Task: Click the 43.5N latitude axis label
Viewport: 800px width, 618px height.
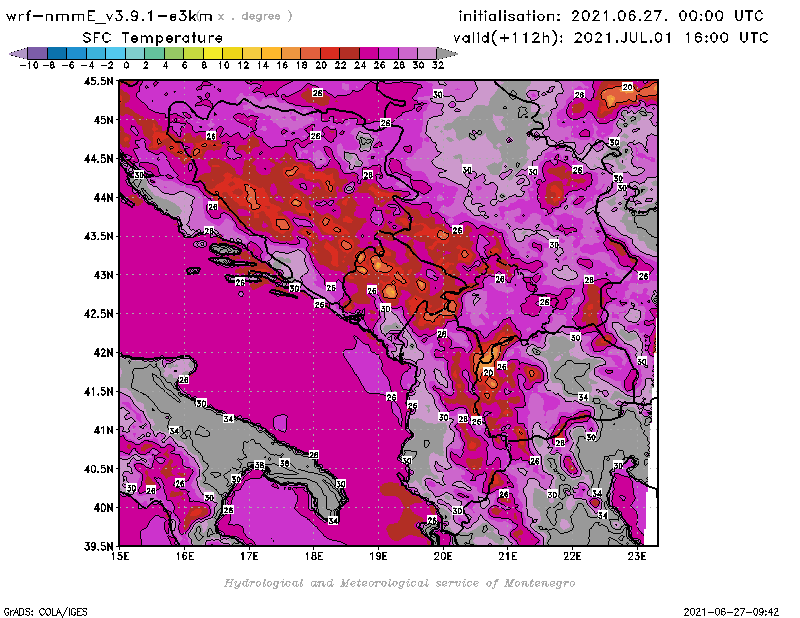Action: click(x=98, y=236)
